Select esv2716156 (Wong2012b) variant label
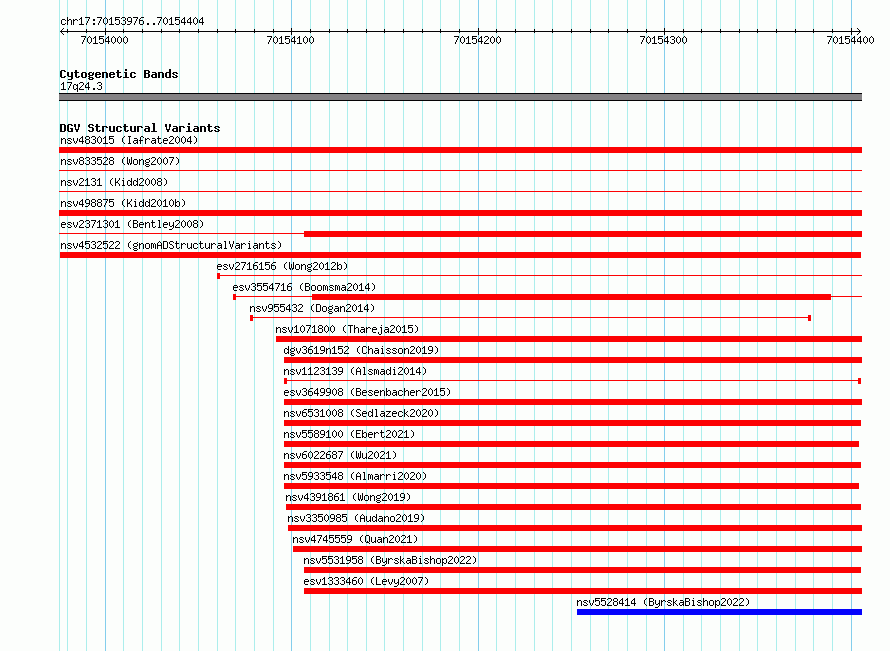Screen dimensions: 890x651 282,266
